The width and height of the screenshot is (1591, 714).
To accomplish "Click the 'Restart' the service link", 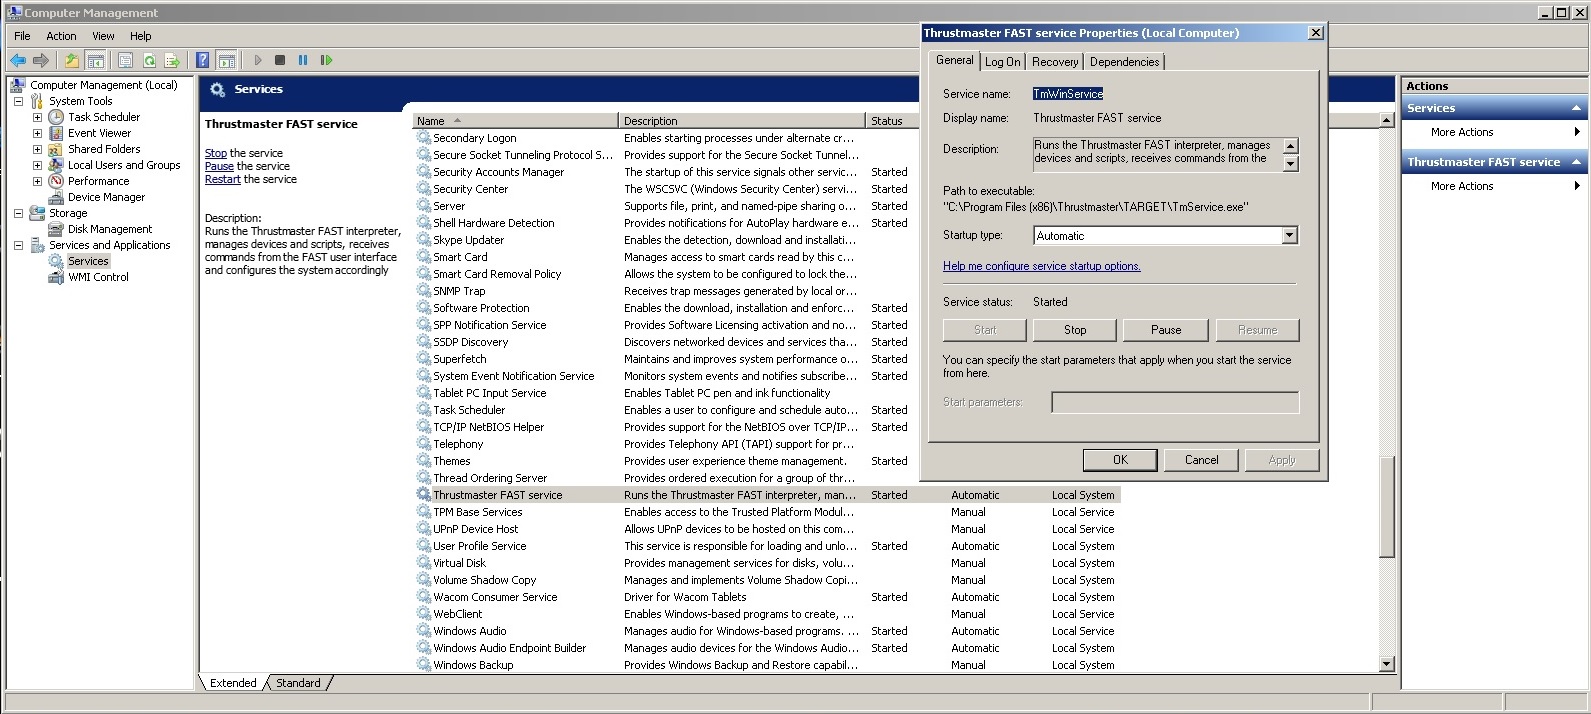I will 222,179.
